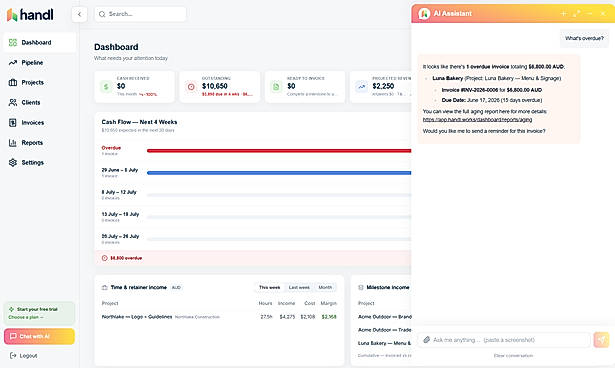Focus the Search input field
Viewport: 615px width, 368px height.
(x=140, y=14)
